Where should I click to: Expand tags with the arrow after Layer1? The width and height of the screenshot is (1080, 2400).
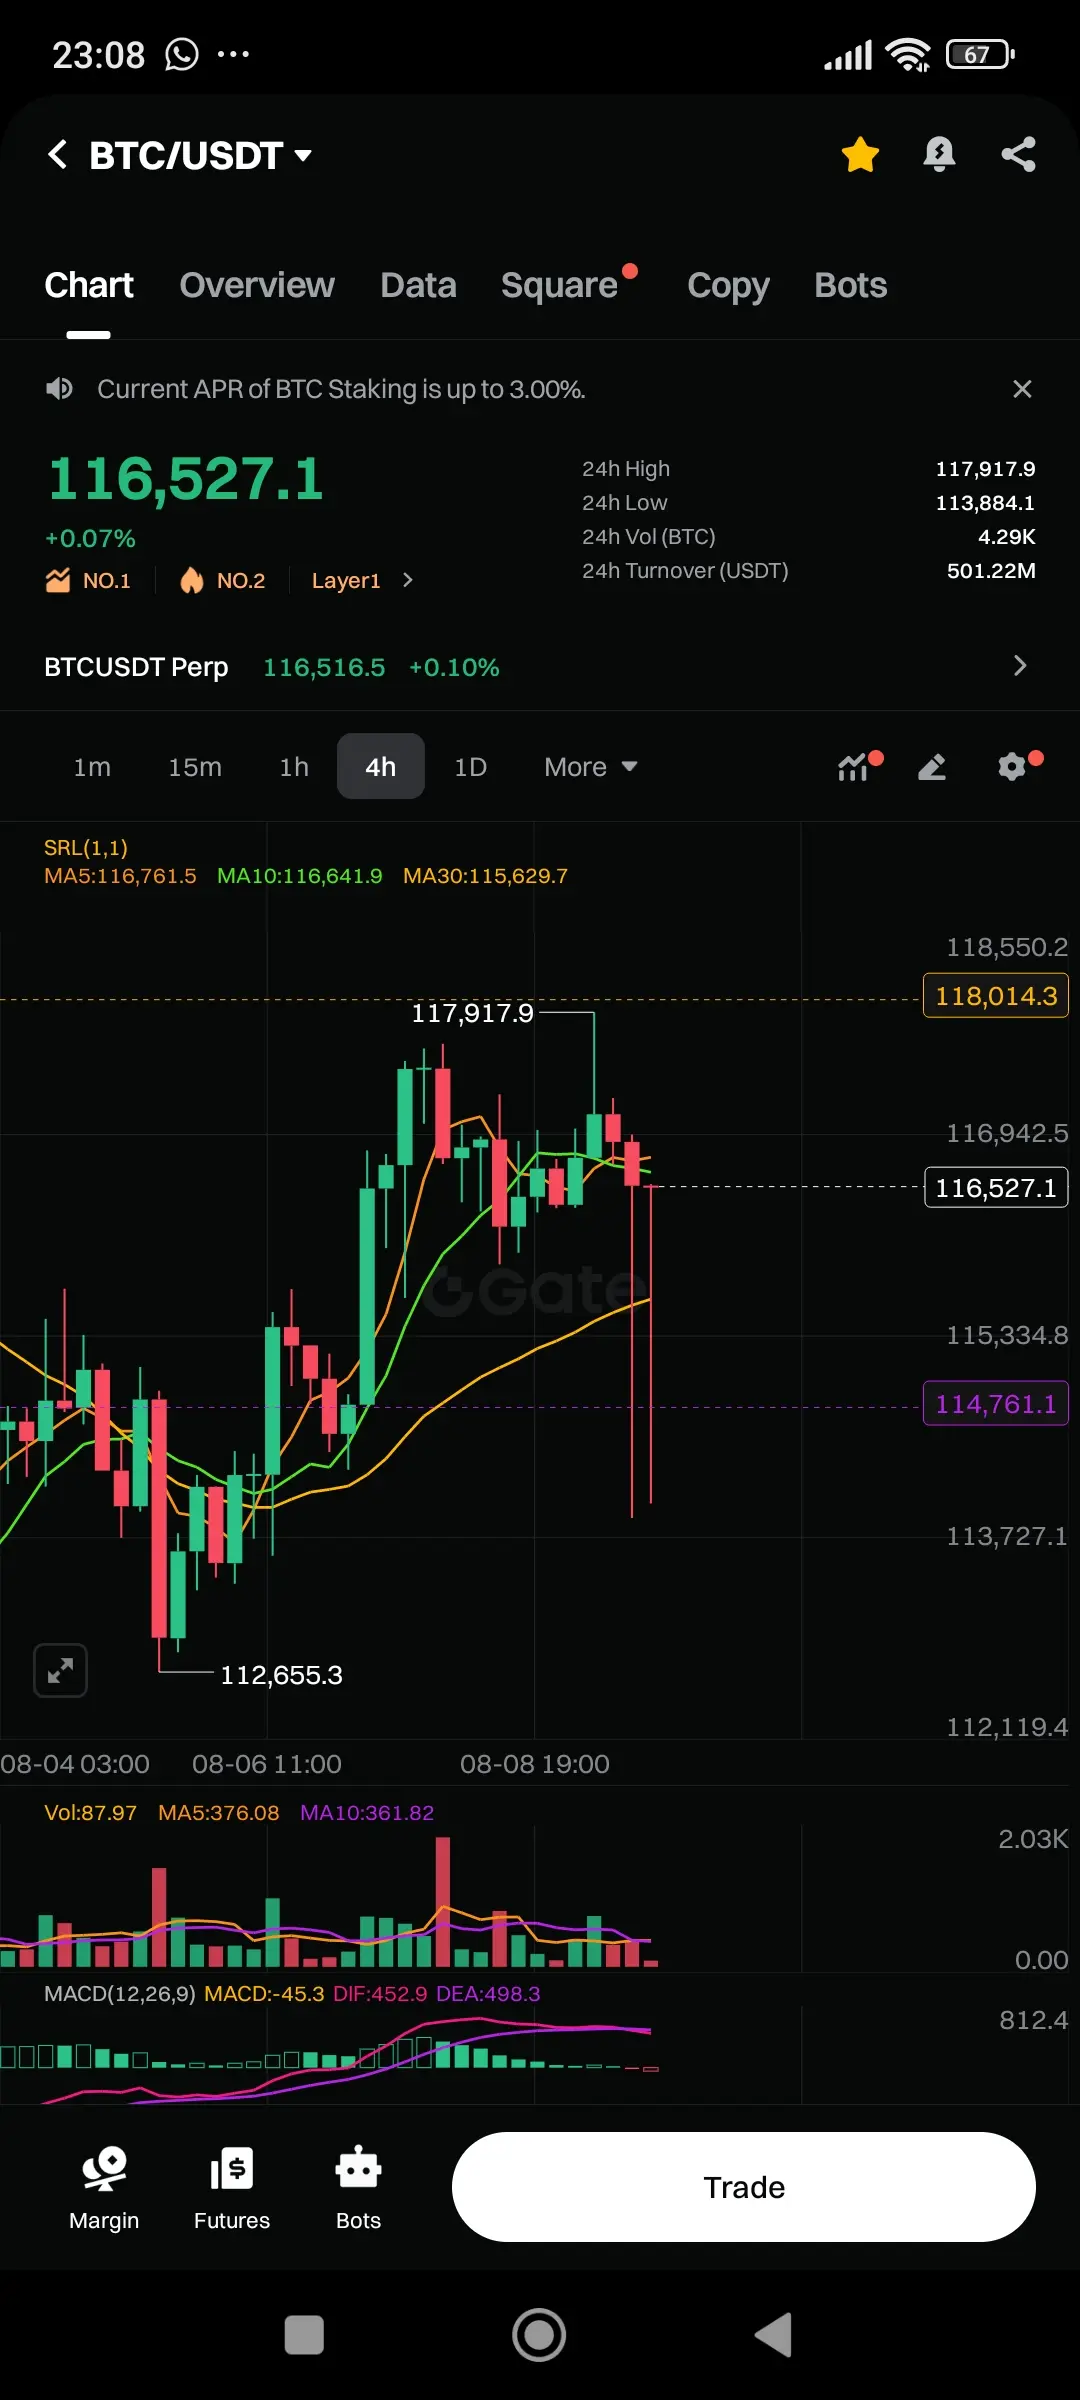pos(407,580)
